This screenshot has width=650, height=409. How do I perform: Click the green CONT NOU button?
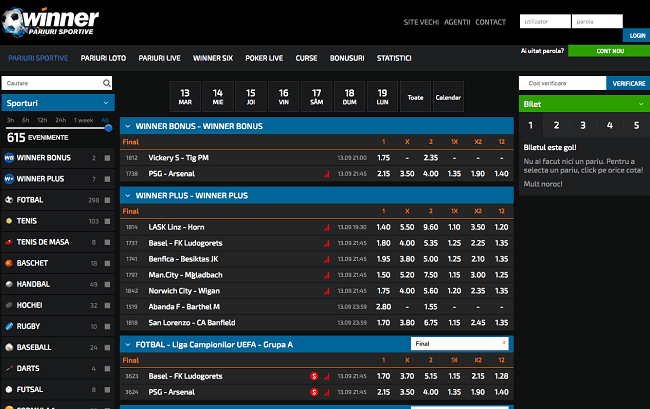[x=609, y=50]
